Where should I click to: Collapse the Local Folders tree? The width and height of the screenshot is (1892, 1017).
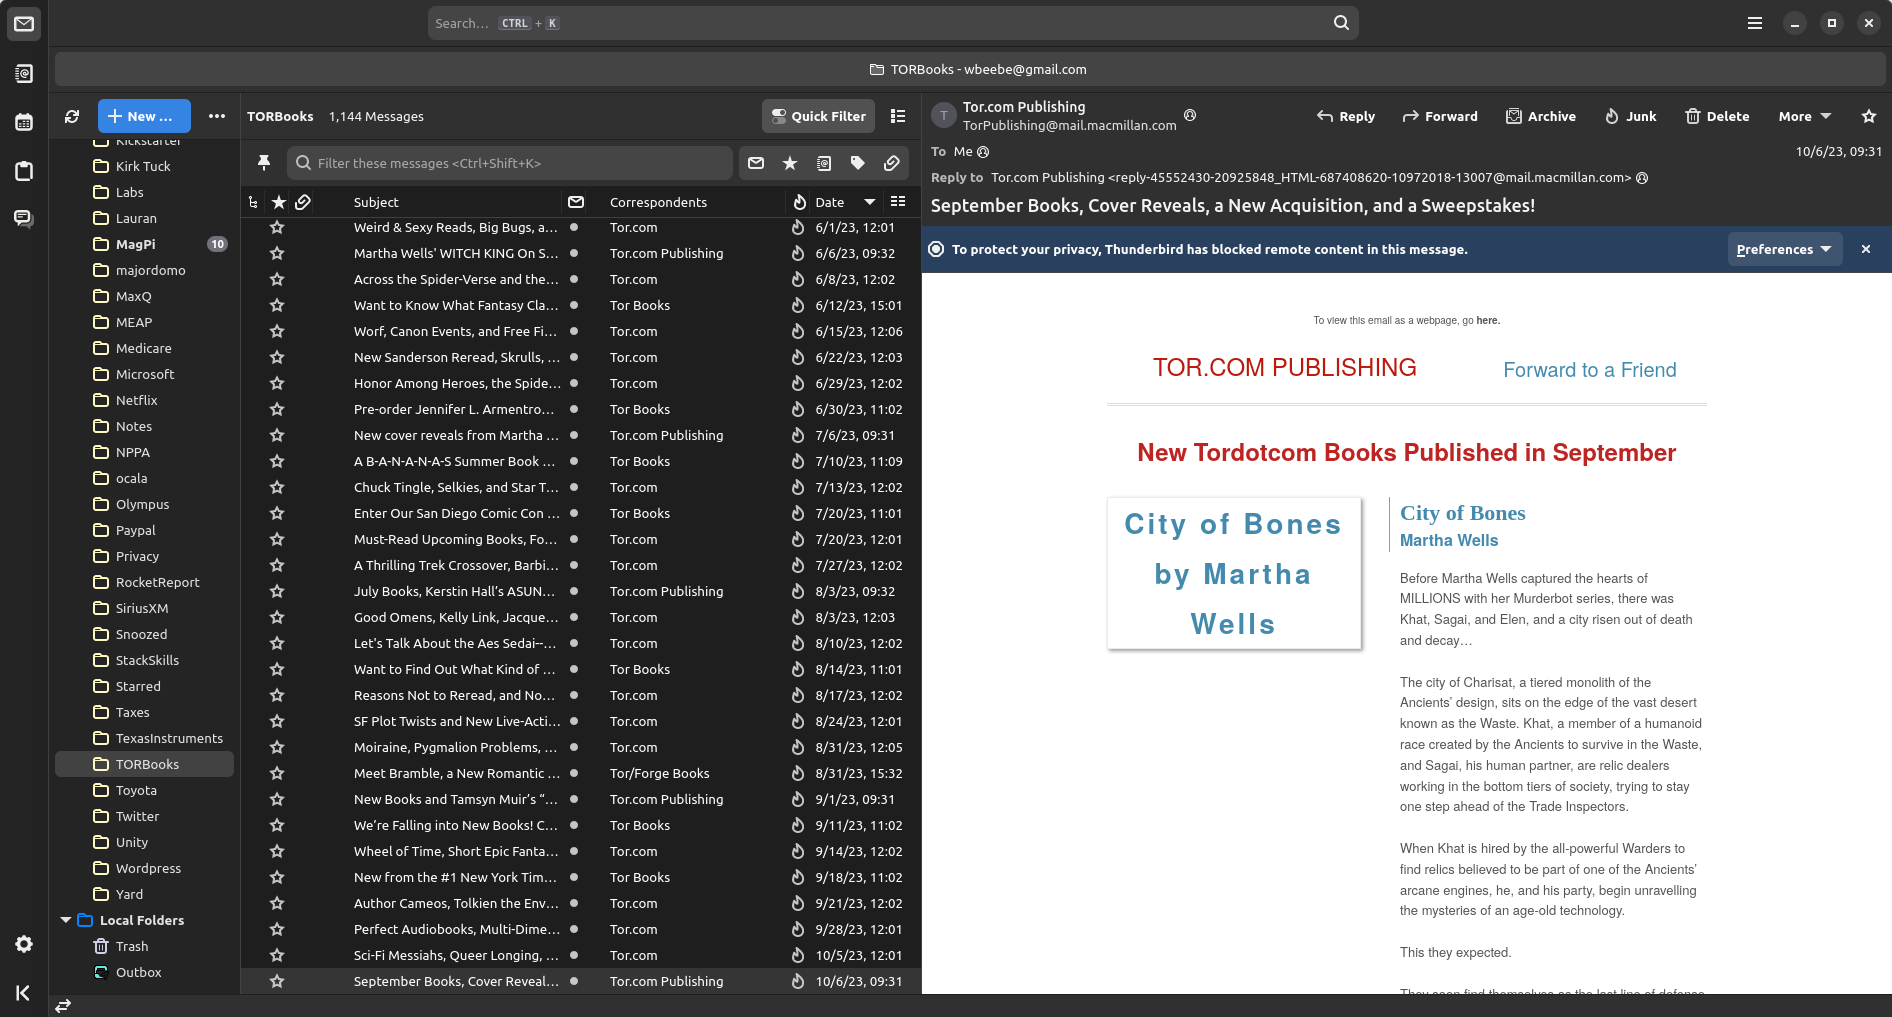coord(66,920)
